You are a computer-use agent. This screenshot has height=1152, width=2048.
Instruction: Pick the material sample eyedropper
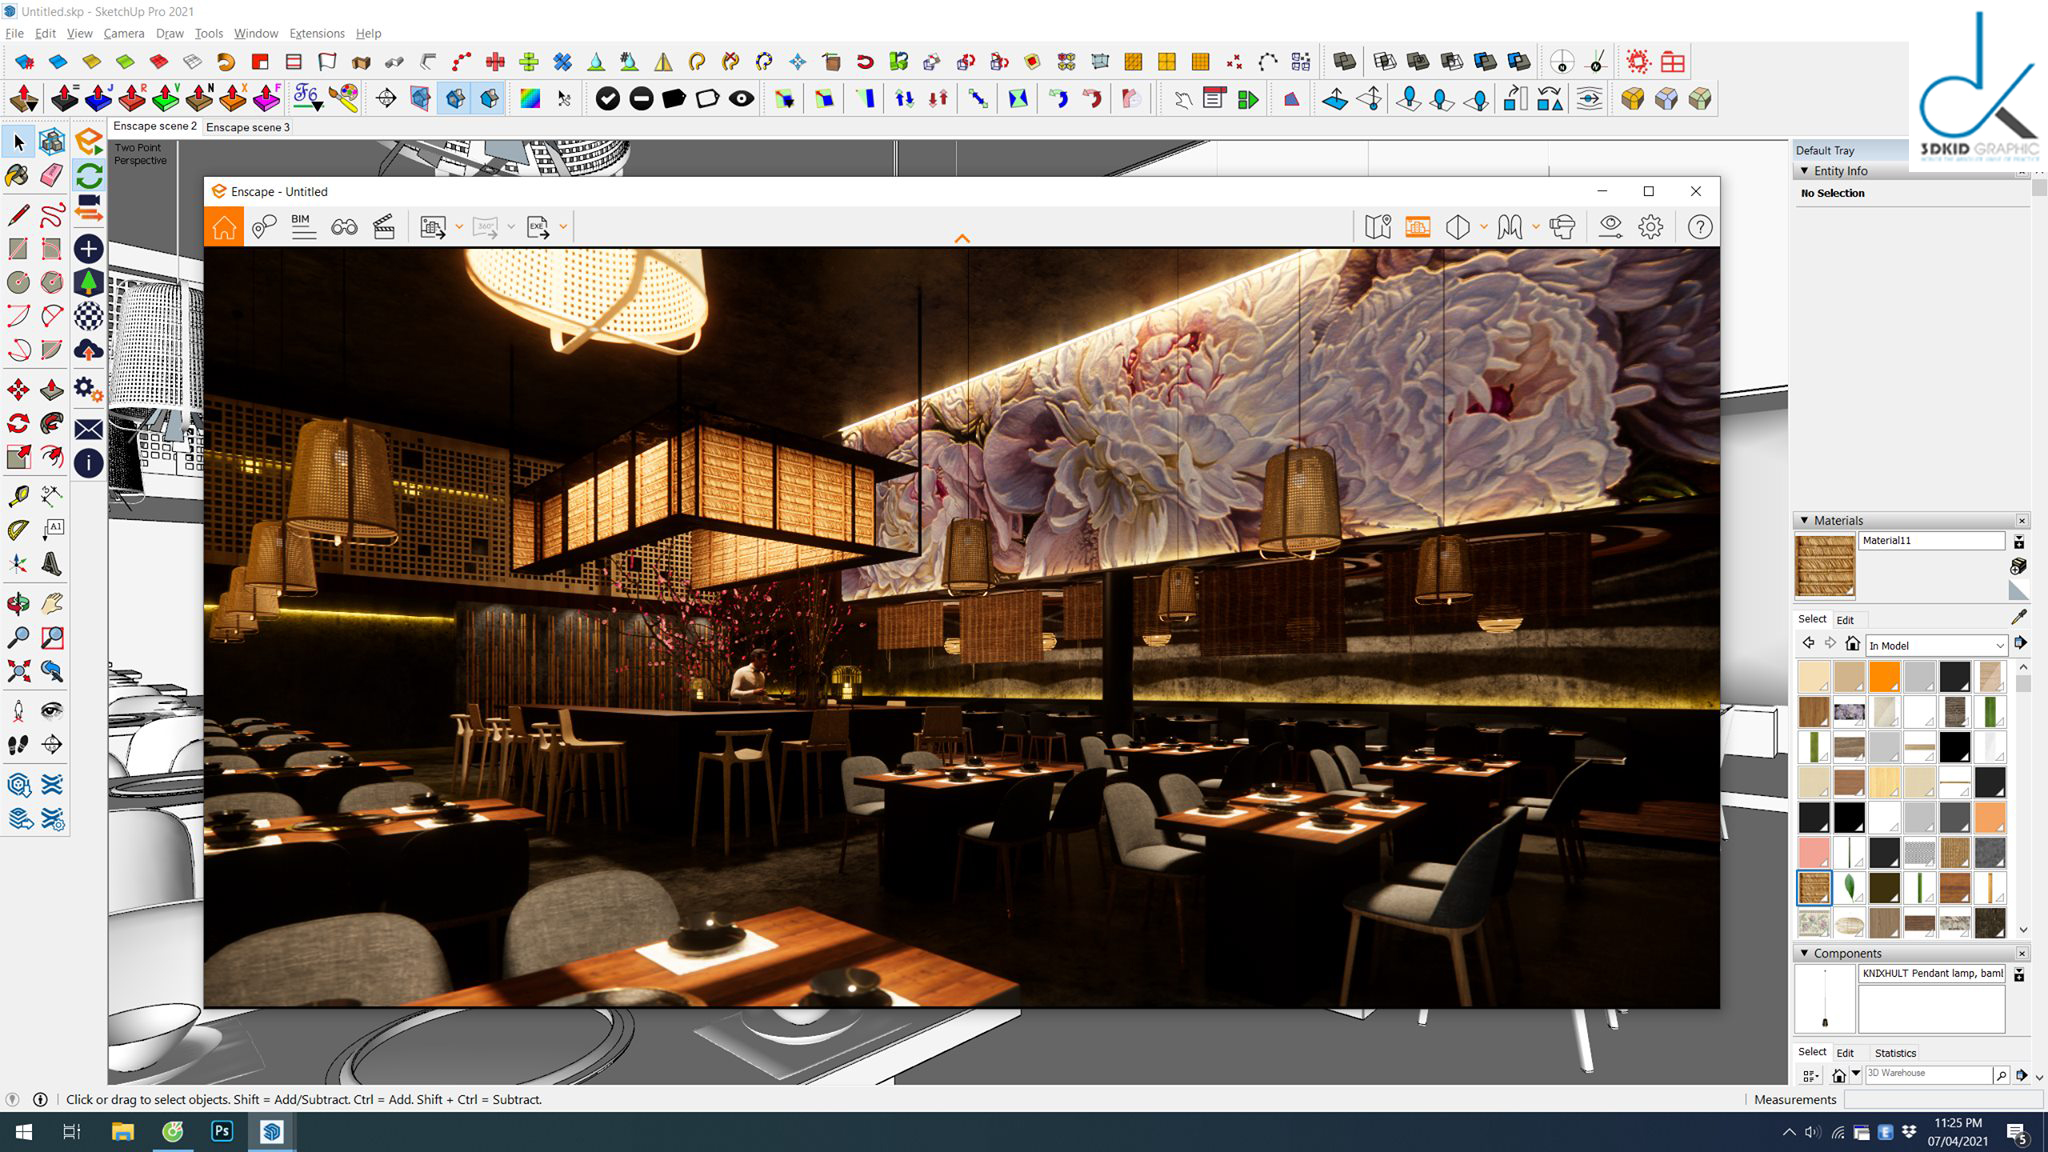pos(2018,617)
